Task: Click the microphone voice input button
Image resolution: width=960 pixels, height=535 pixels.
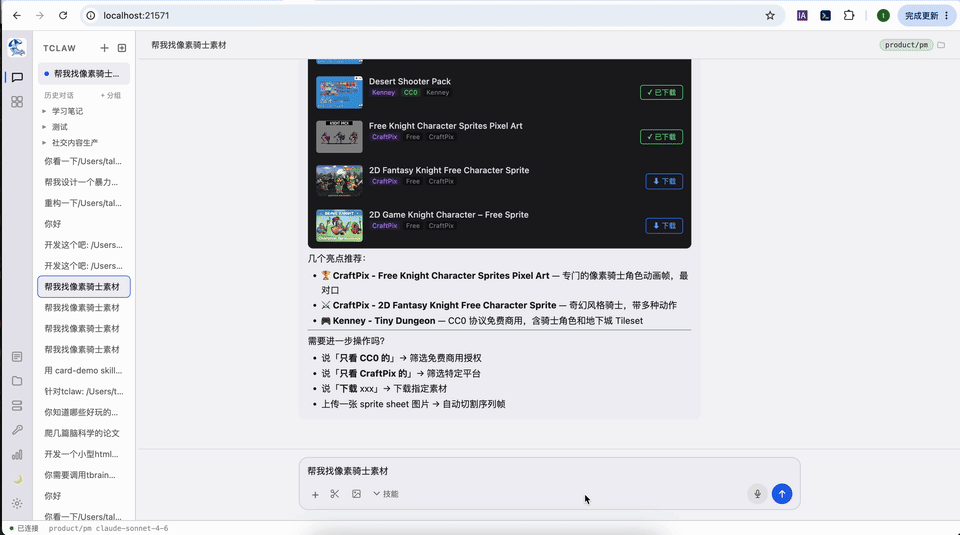Action: [x=757, y=494]
